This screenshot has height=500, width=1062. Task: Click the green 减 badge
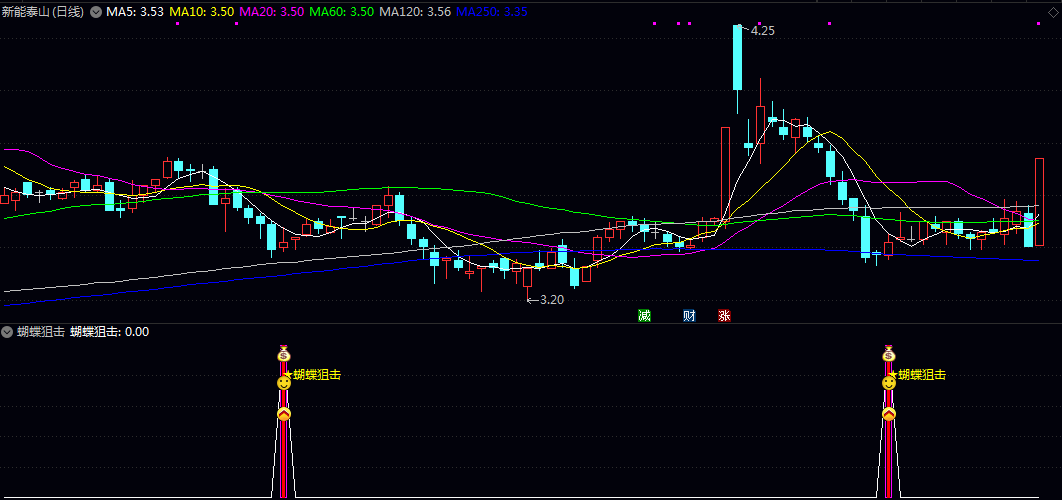[644, 315]
